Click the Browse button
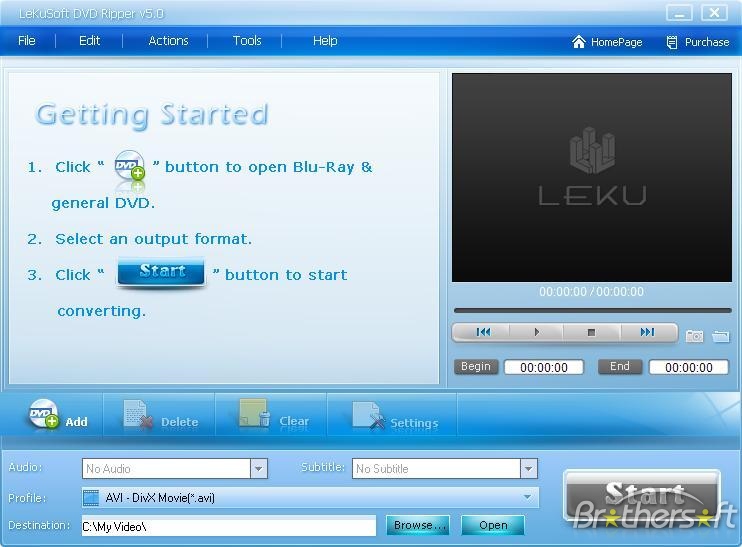 (x=417, y=525)
